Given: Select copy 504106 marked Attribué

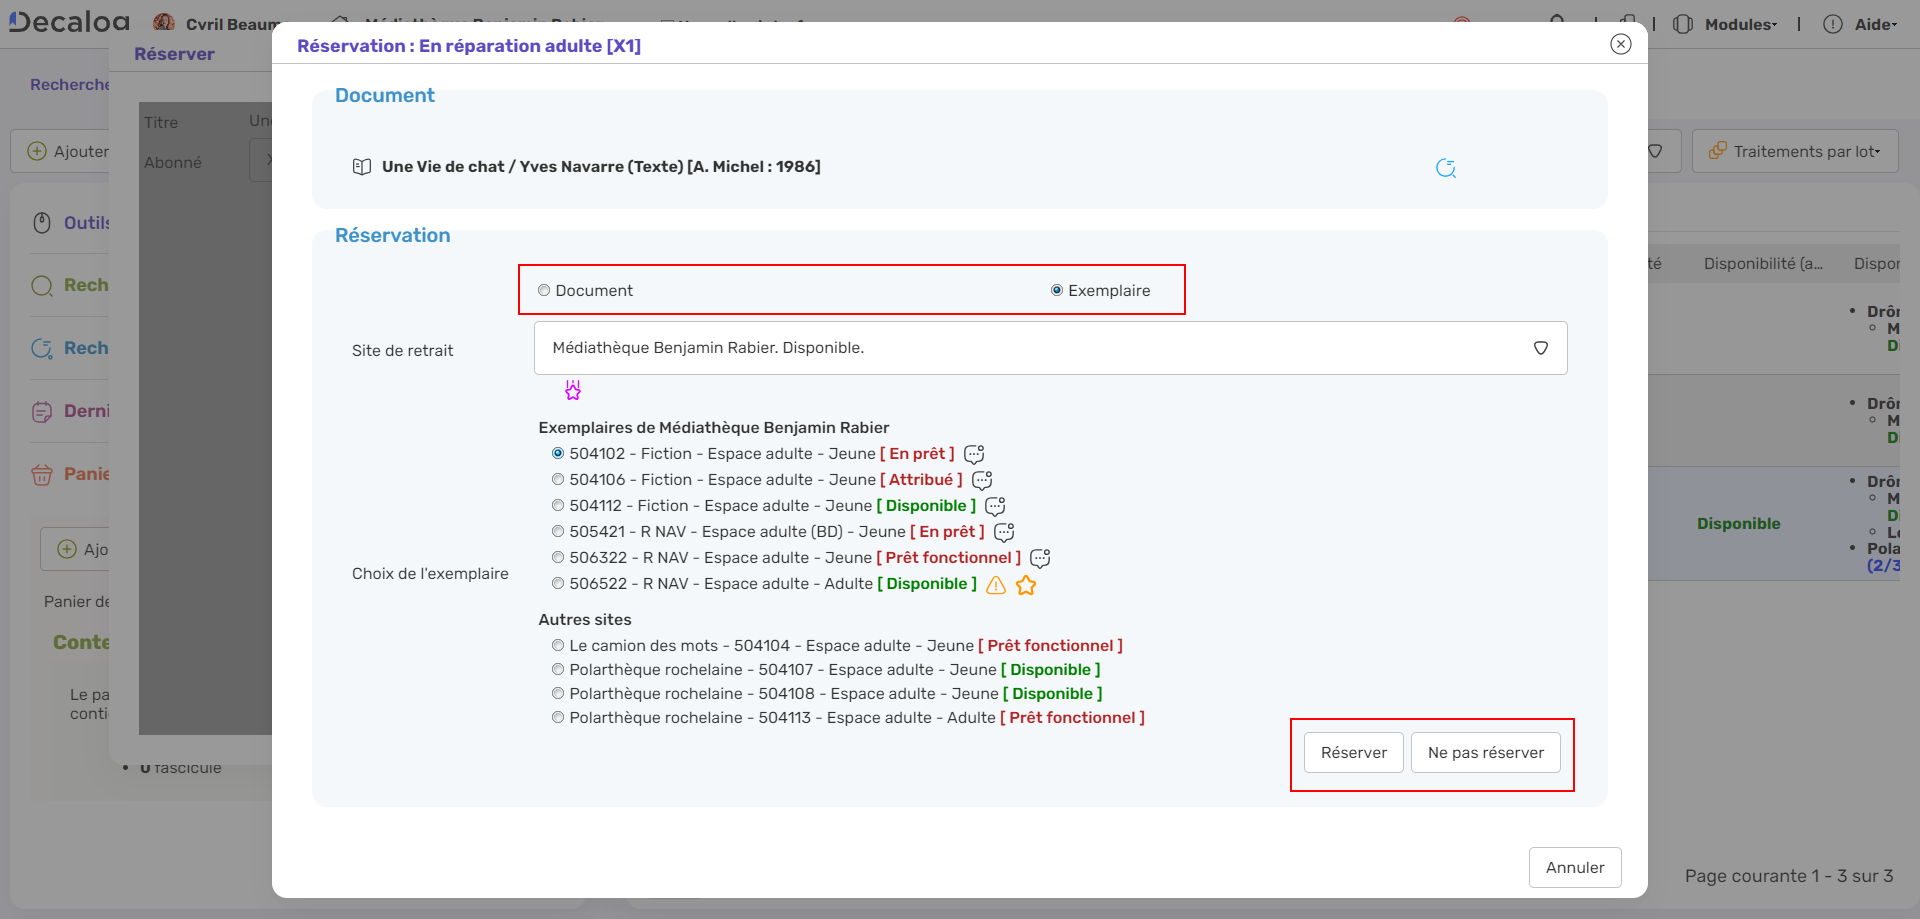Looking at the screenshot, I should pyautogui.click(x=558, y=480).
